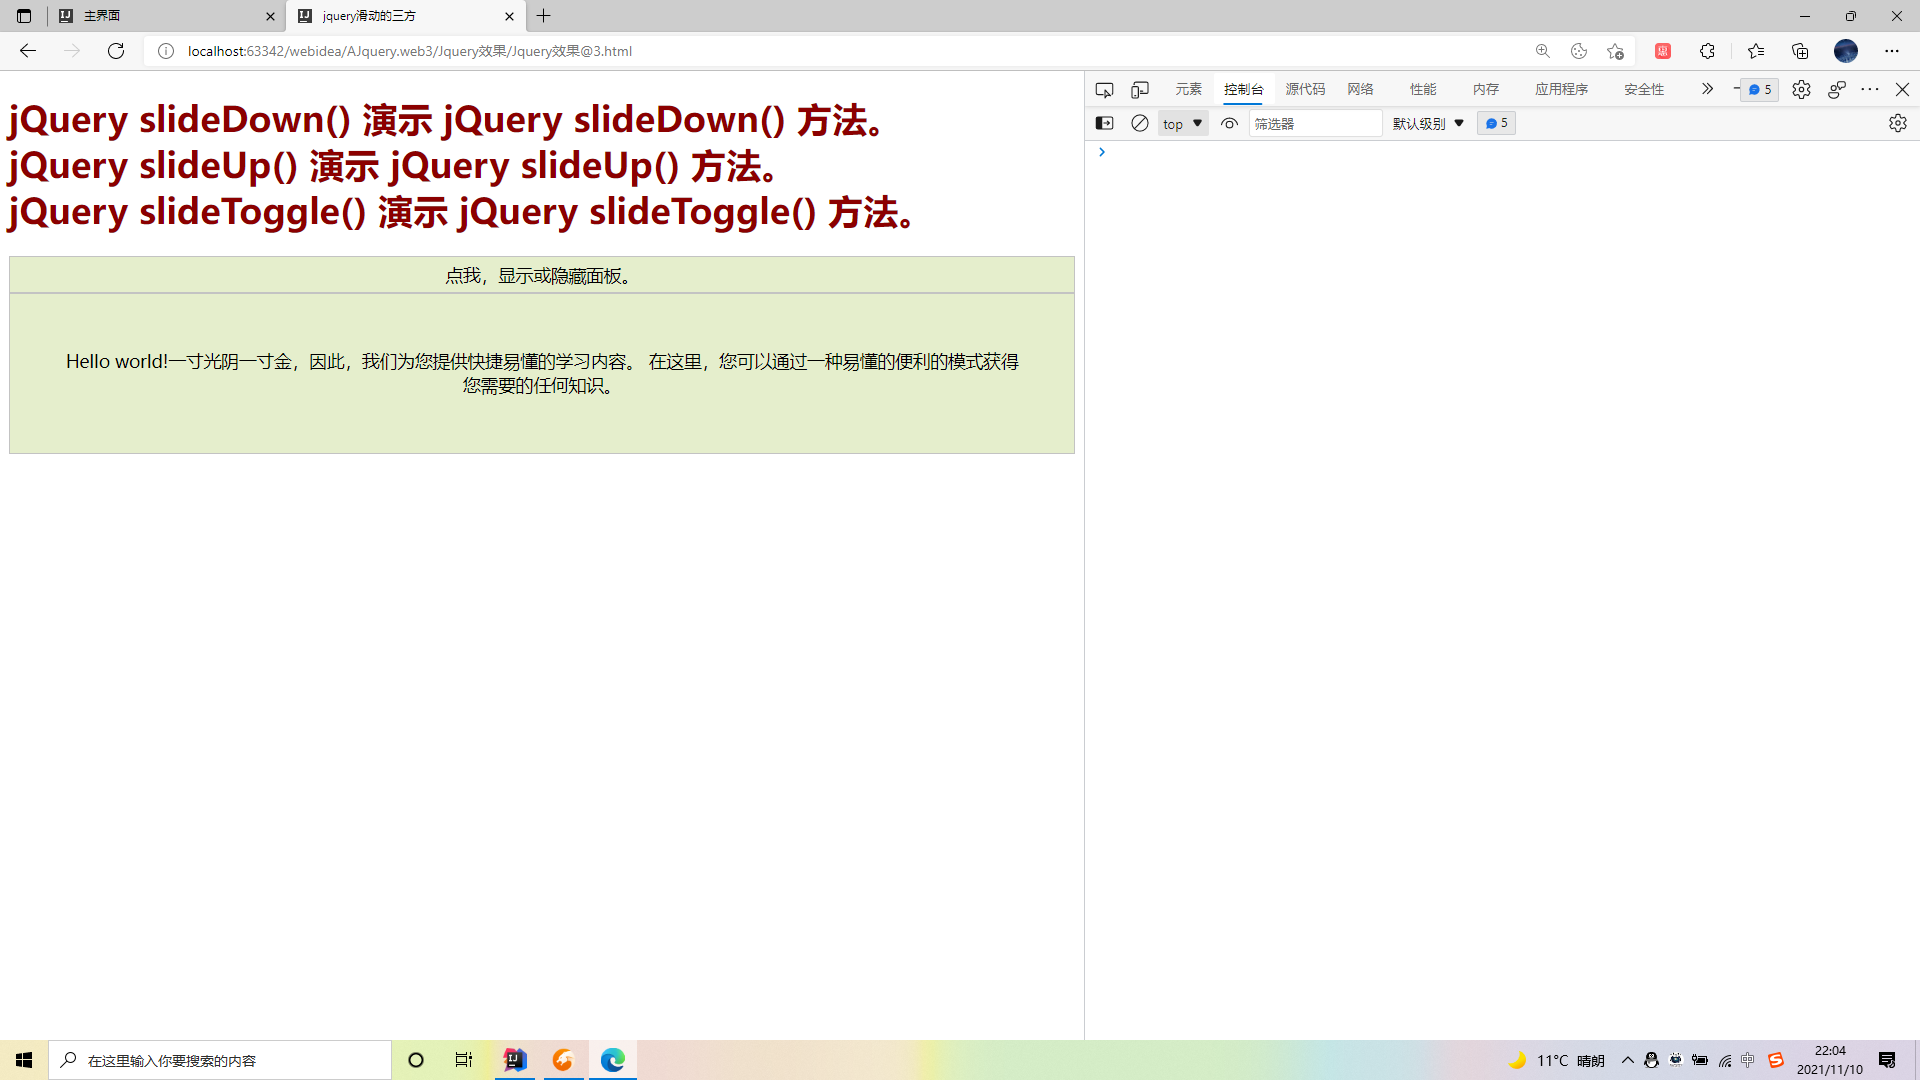This screenshot has height=1080, width=1920.
Task: Switch to the 元素 tab
Action: (x=1188, y=89)
